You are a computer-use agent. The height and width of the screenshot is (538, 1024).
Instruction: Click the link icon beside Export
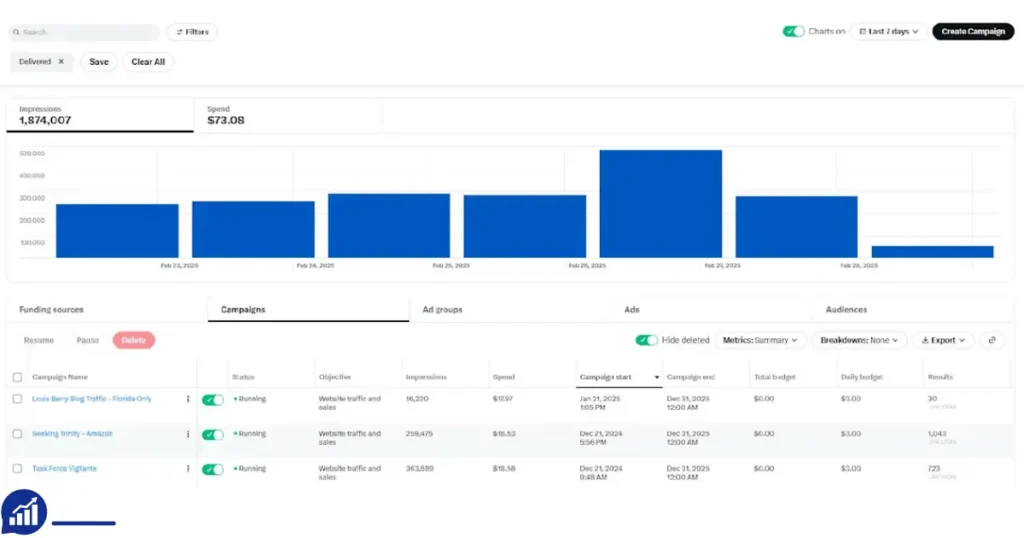coord(992,340)
